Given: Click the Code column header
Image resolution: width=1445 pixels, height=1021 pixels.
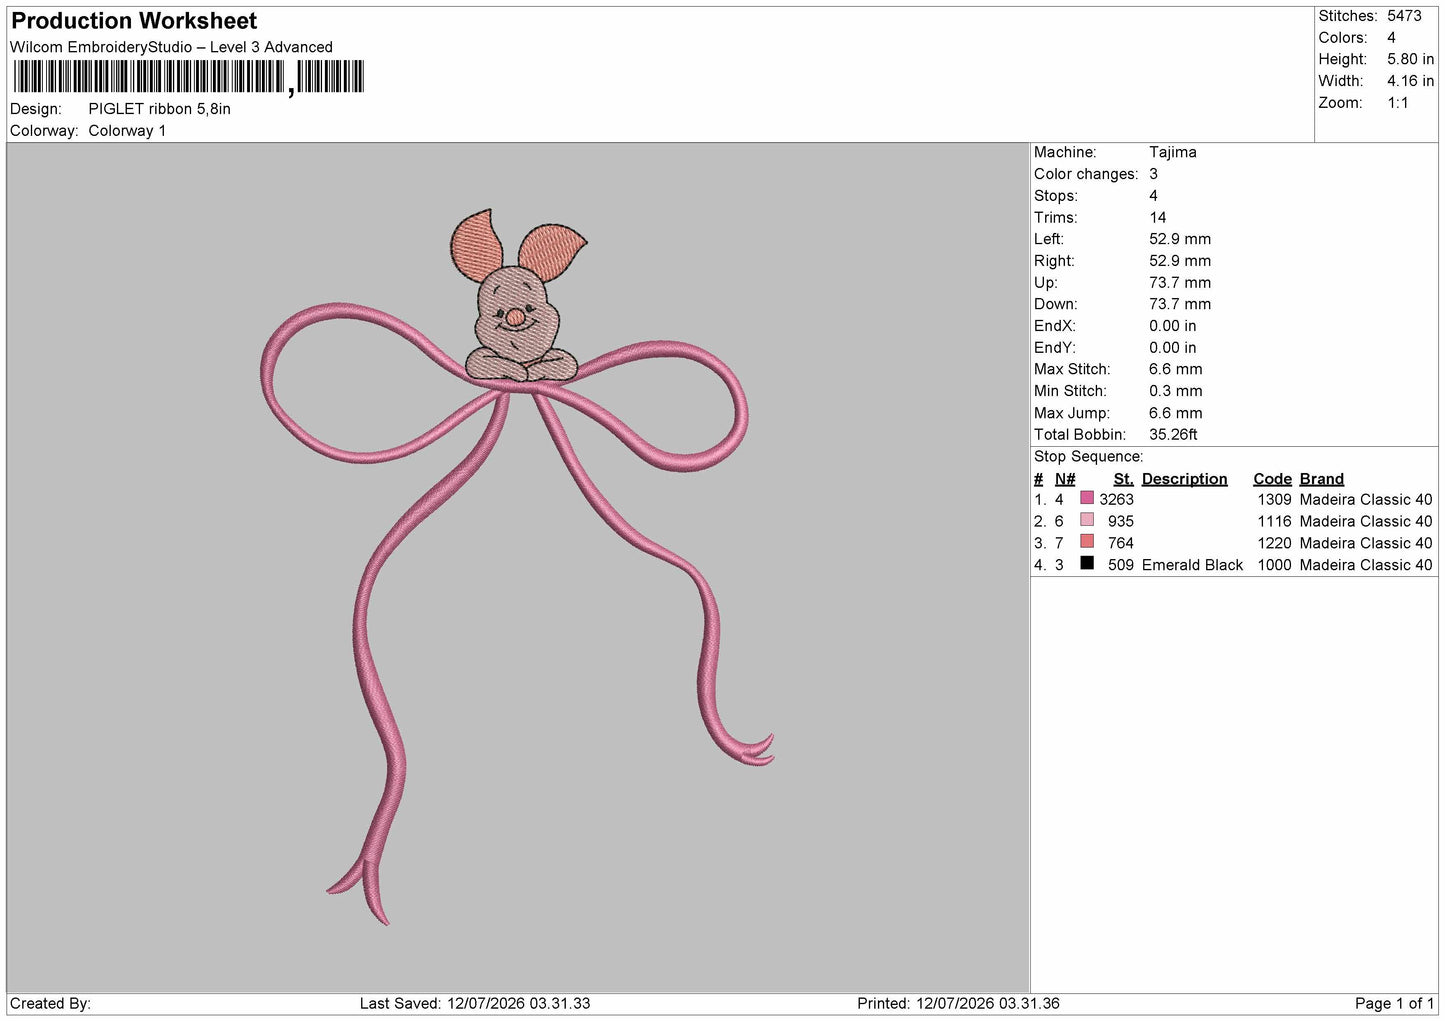Looking at the screenshot, I should pyautogui.click(x=1272, y=479).
